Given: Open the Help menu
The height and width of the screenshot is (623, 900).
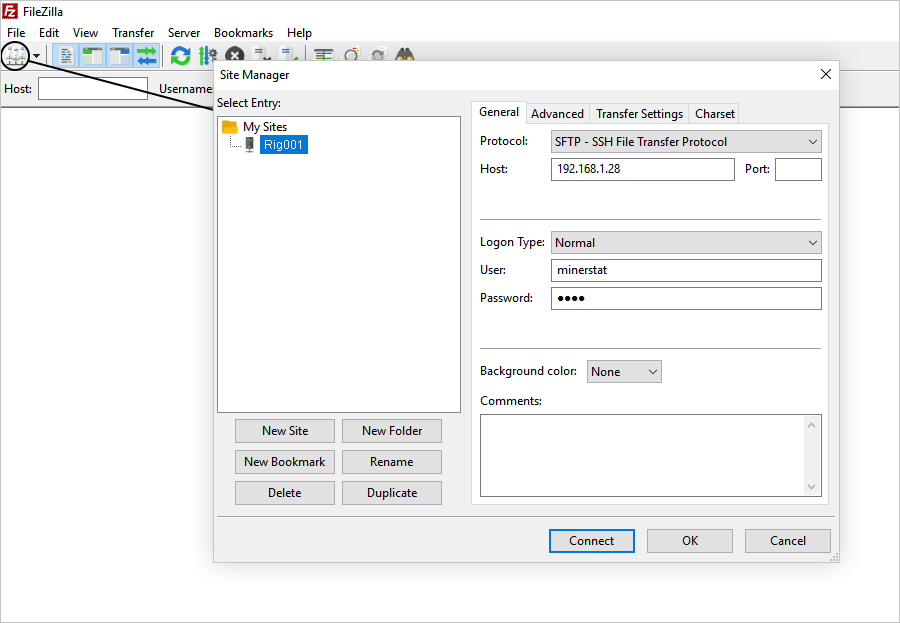Looking at the screenshot, I should coord(299,33).
